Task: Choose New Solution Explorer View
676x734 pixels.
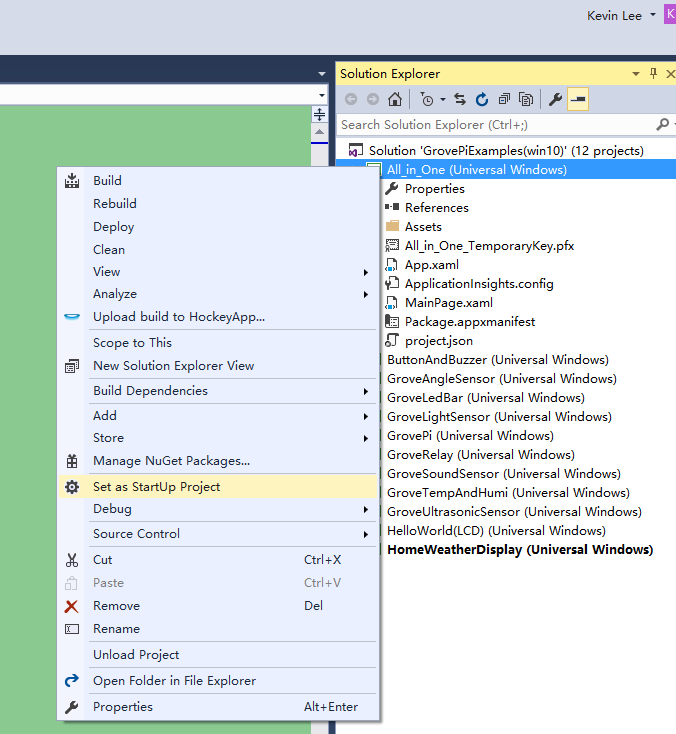Action: tap(218, 366)
